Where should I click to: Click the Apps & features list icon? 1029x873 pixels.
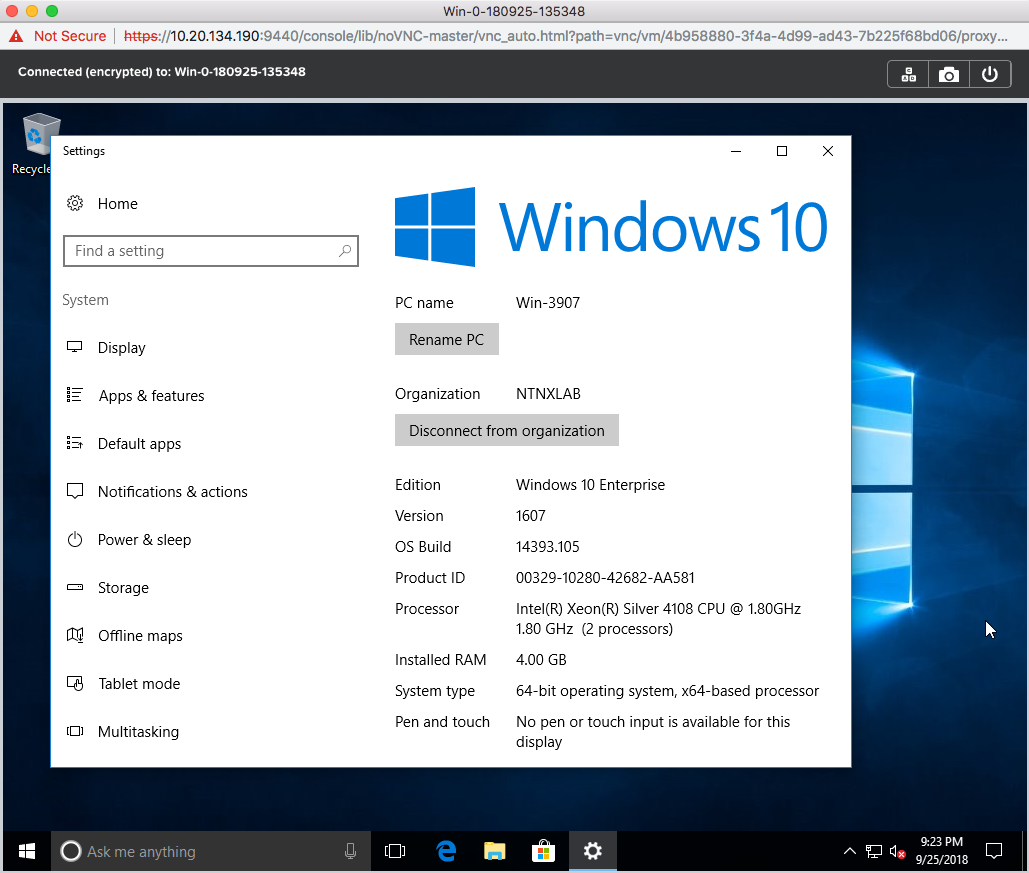75,394
